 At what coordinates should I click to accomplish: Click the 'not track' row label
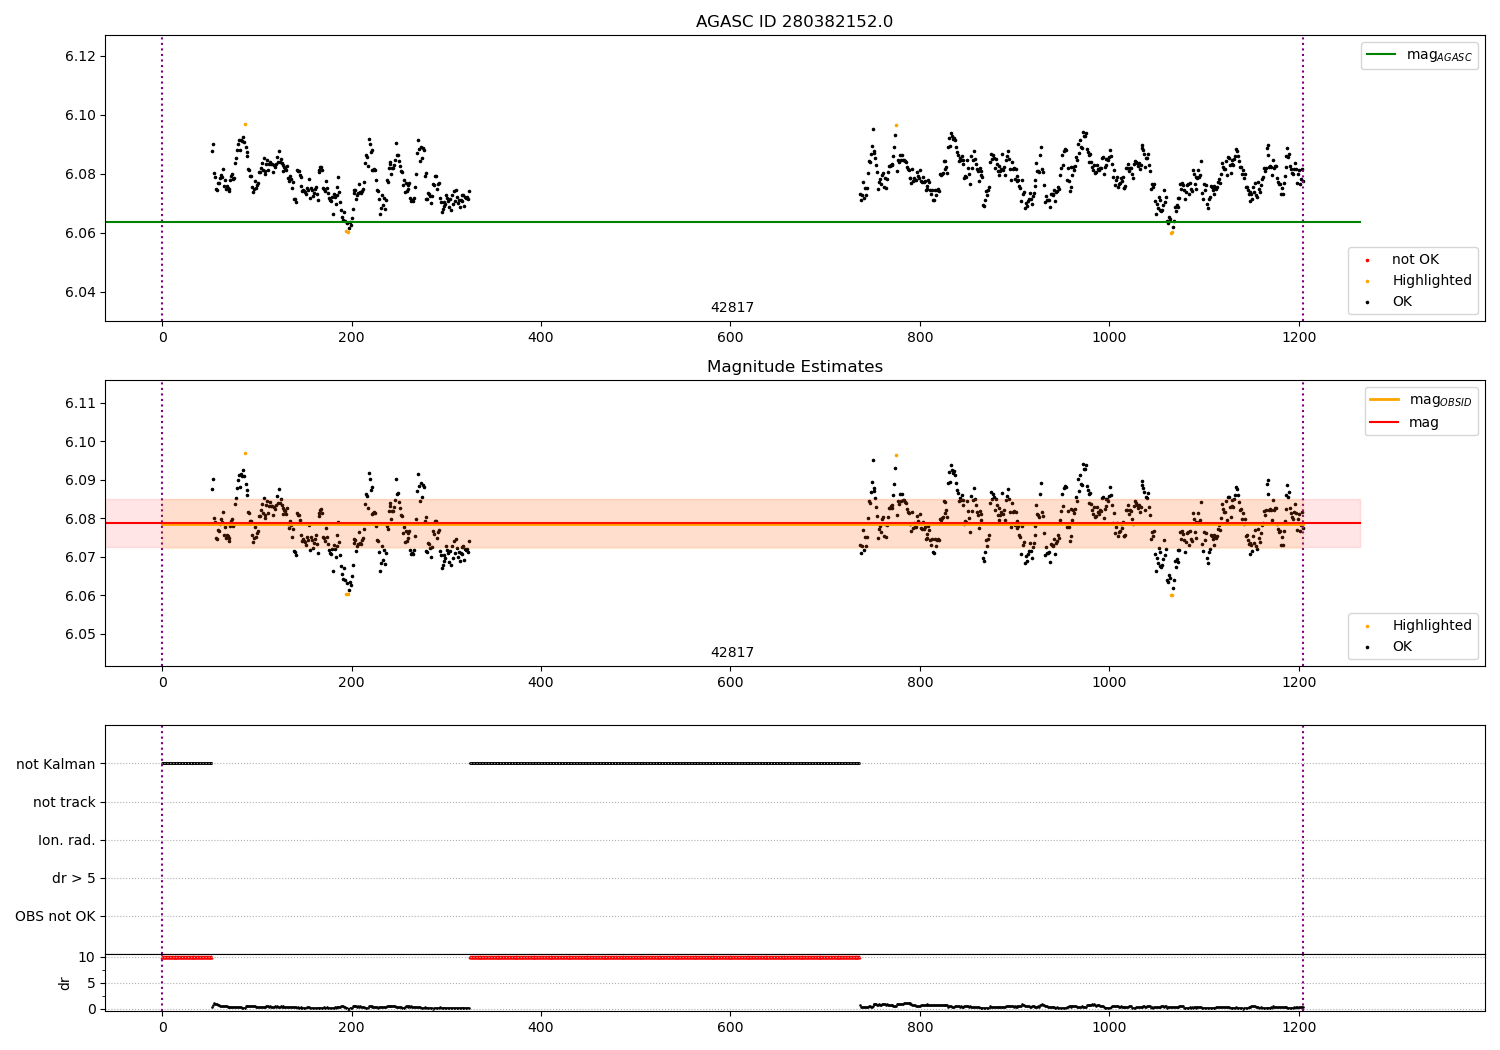click(x=64, y=802)
